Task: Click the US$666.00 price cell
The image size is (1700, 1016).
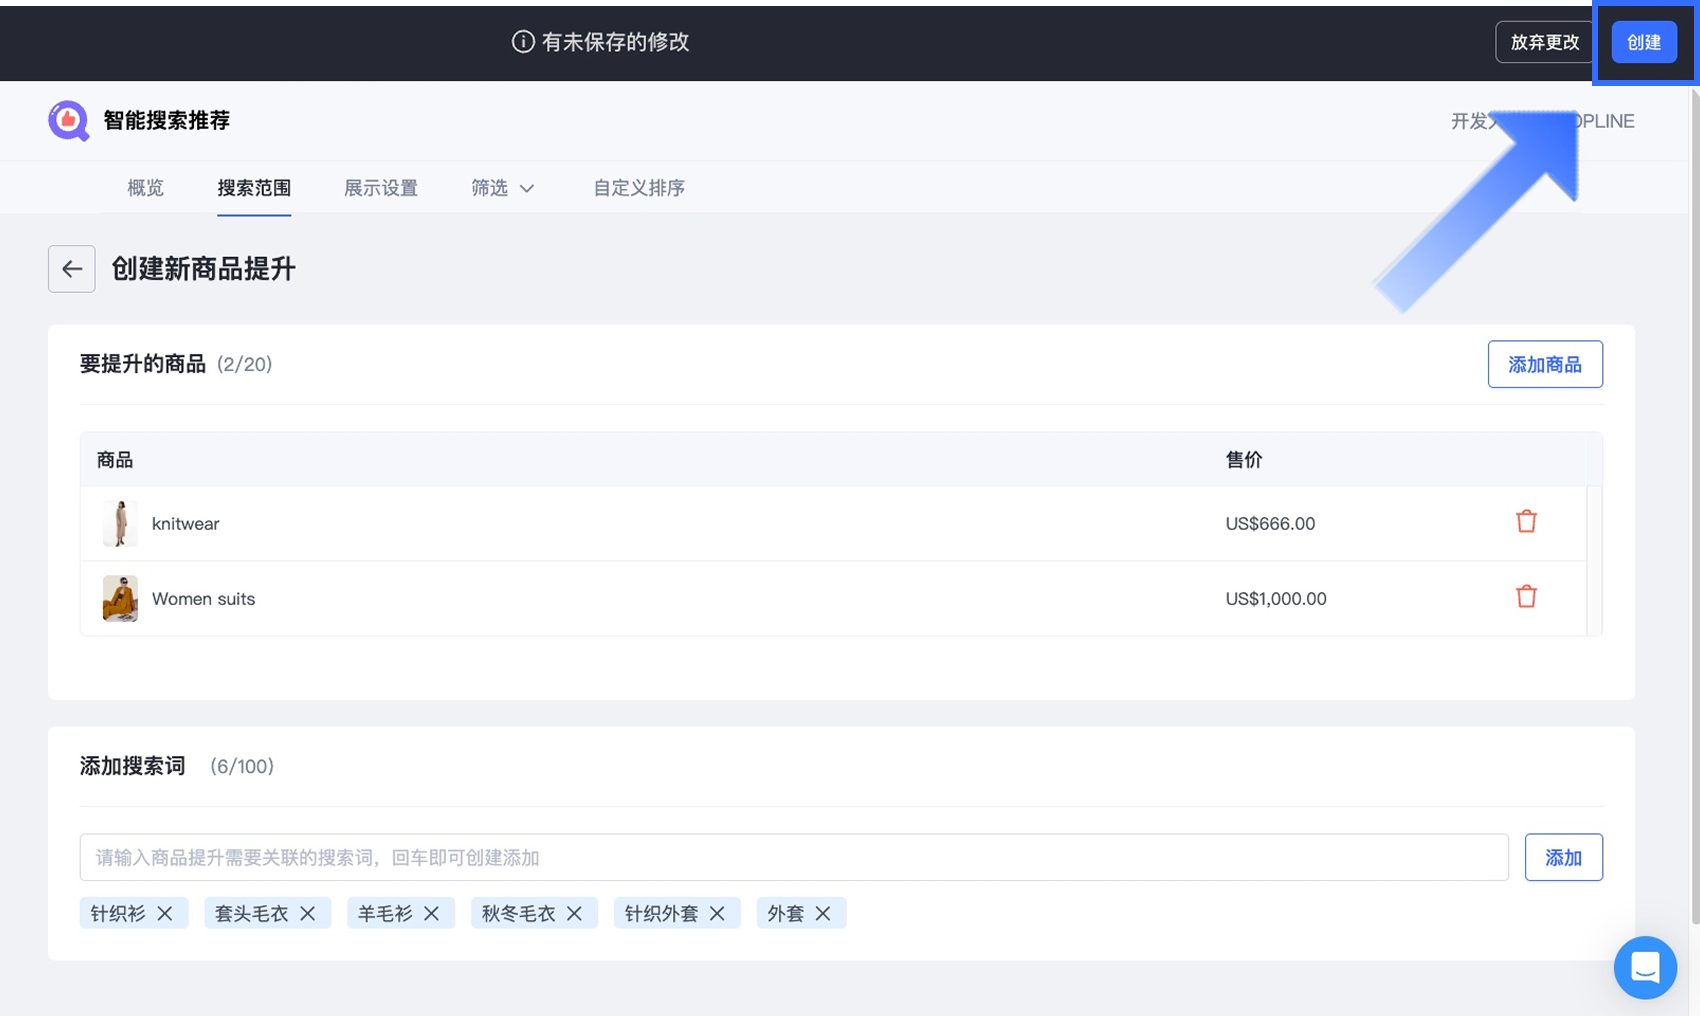Action: point(1270,523)
